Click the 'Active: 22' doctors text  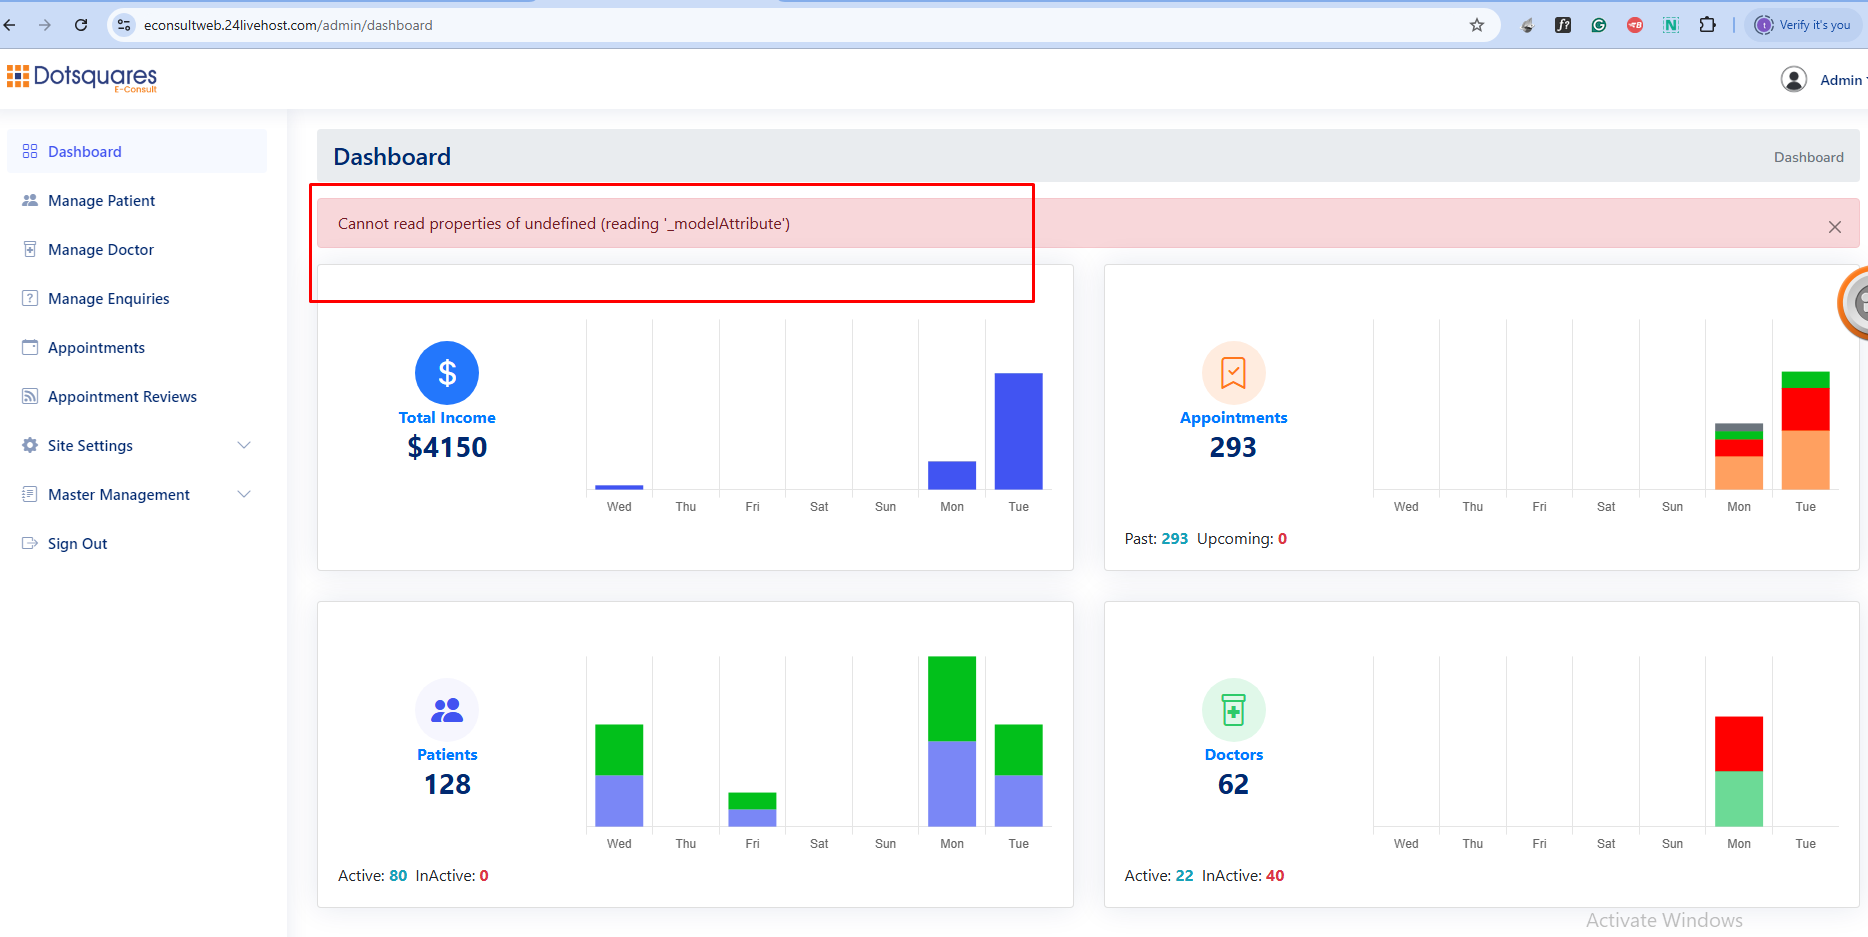click(1159, 876)
